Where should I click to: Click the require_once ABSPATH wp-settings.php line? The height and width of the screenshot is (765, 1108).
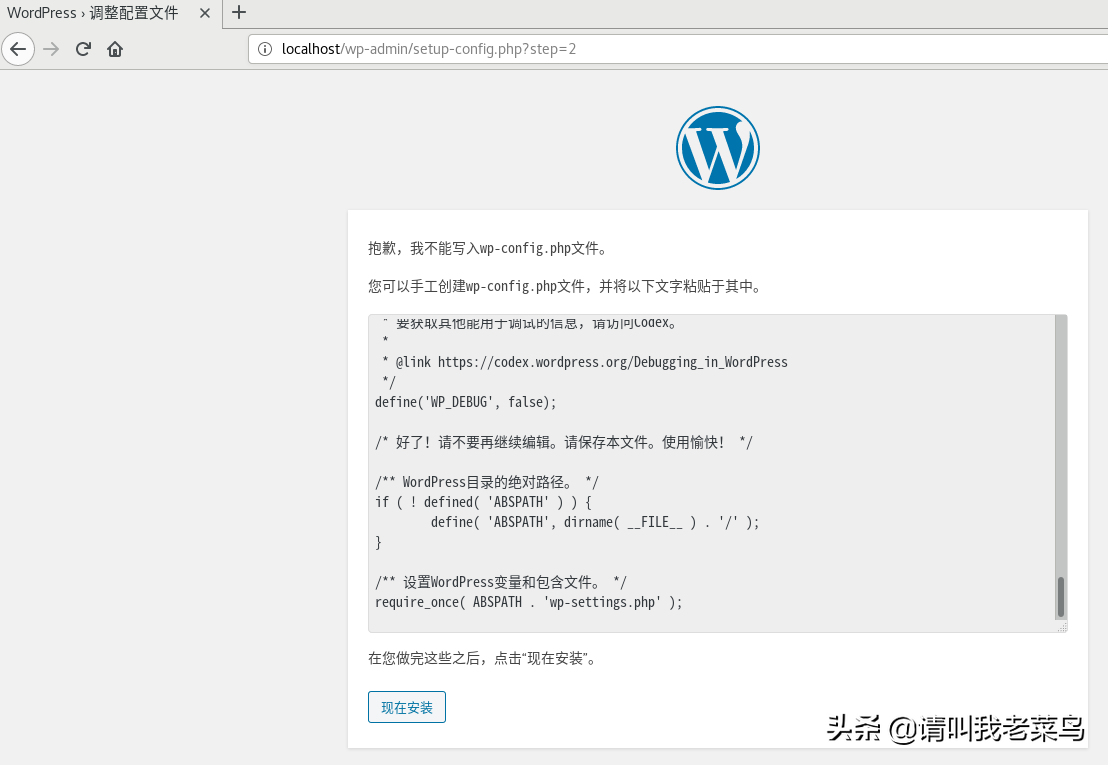[529, 603]
